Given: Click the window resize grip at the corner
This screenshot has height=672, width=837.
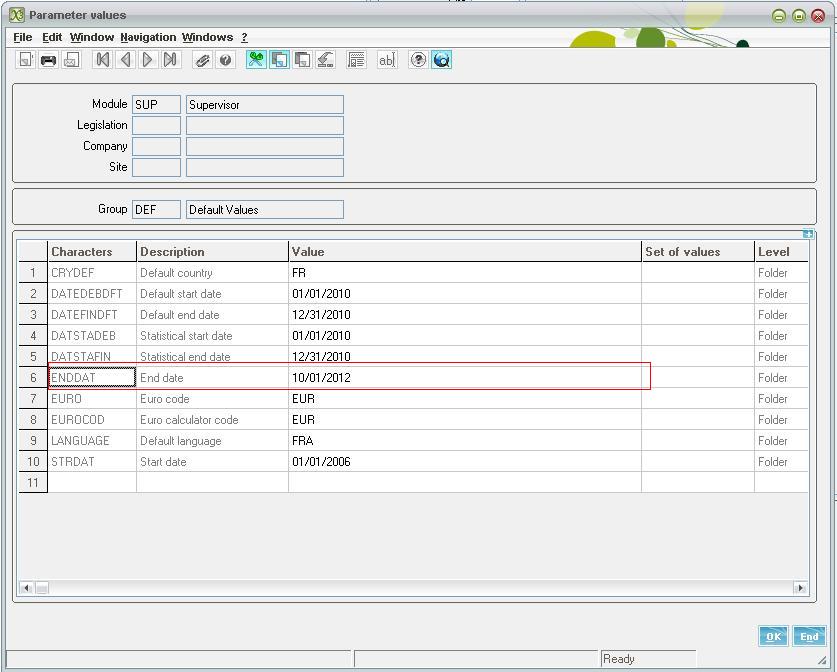Looking at the screenshot, I should pyautogui.click(x=822, y=660).
